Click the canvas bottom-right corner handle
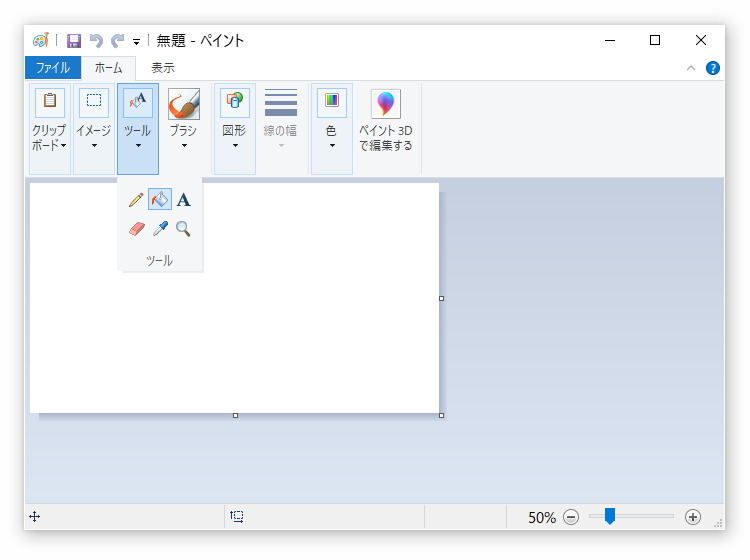 (441, 416)
